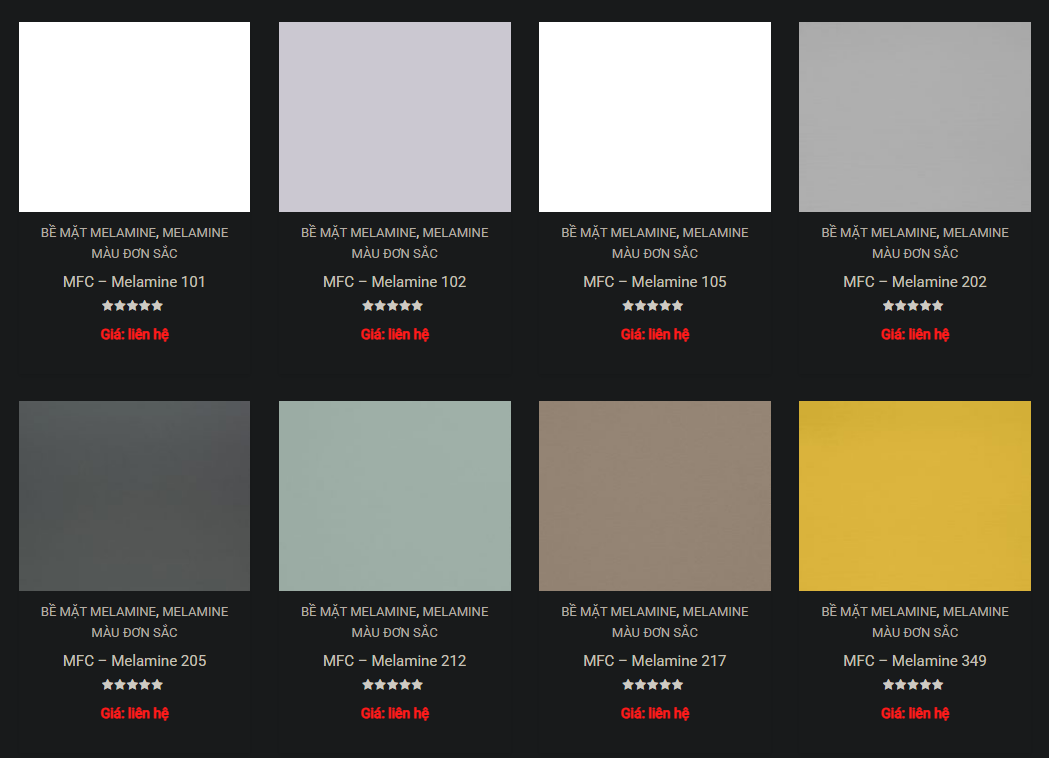1049x758 pixels.
Task: Click the 'MFC – Melamine 102' product title
Action: [394, 282]
